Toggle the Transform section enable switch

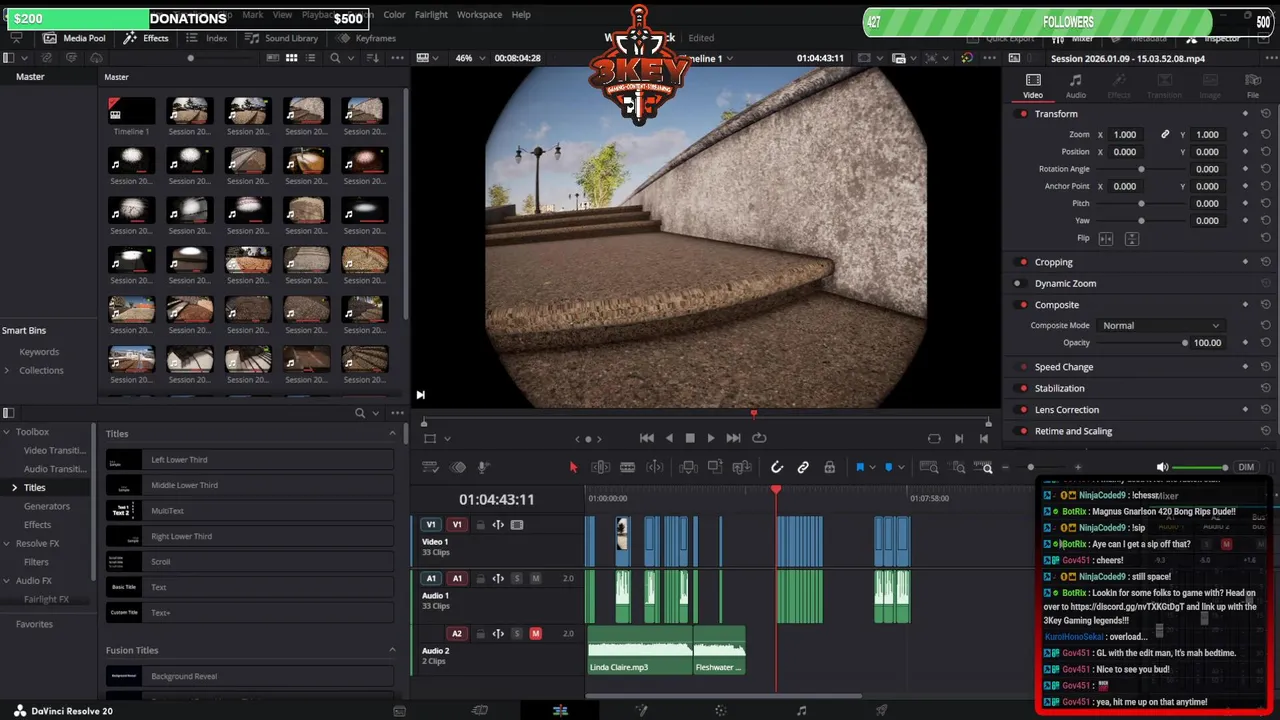click(1022, 114)
